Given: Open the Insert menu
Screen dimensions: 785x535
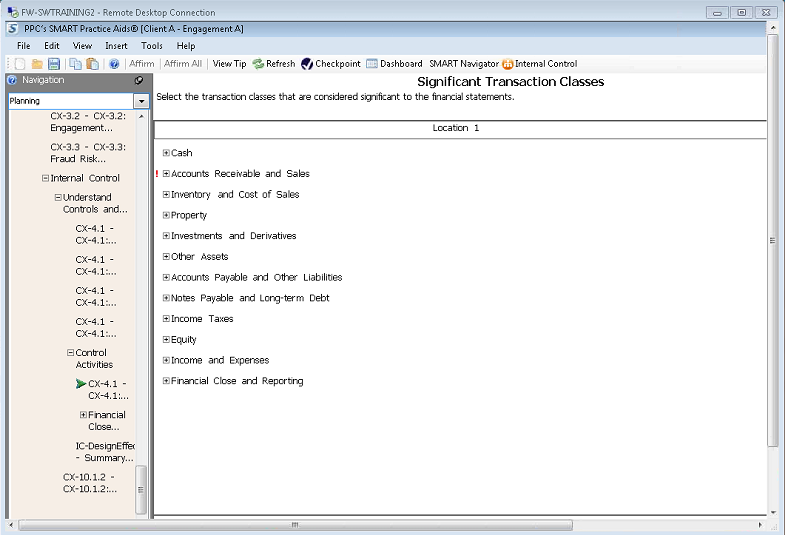Looking at the screenshot, I should 116,46.
